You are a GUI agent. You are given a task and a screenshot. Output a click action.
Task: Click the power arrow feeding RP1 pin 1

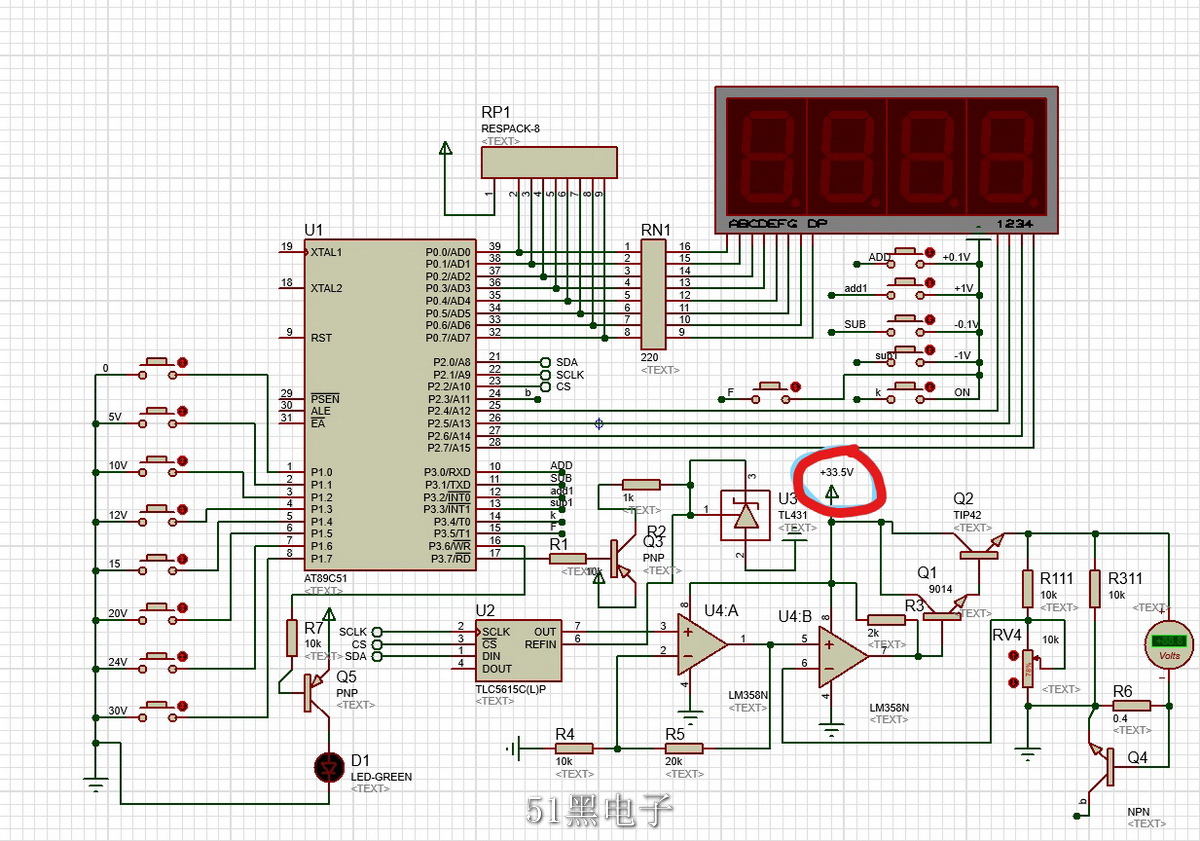[x=445, y=150]
